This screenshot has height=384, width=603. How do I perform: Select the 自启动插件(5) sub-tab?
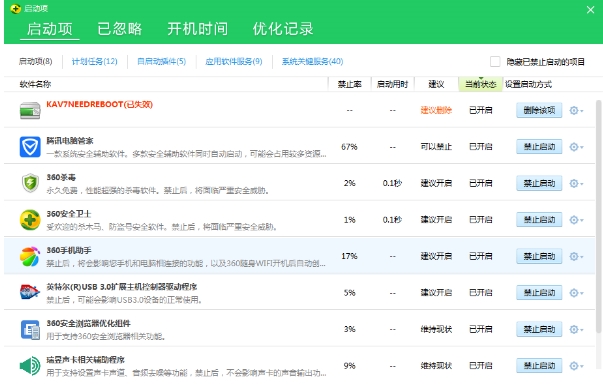point(162,62)
